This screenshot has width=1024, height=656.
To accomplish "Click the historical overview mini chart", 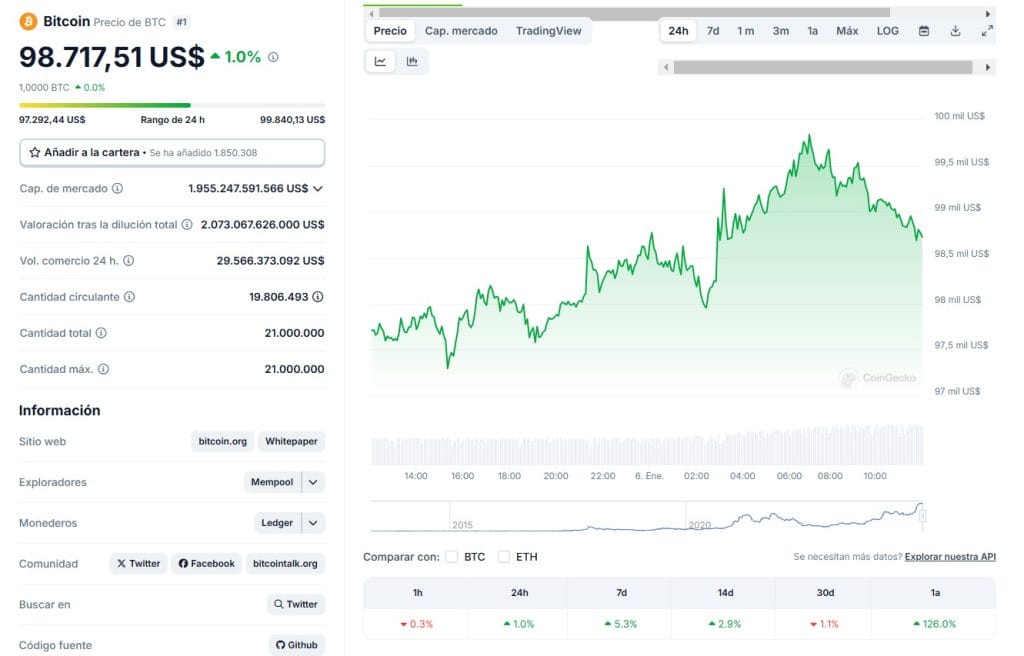I will pyautogui.click(x=647, y=516).
